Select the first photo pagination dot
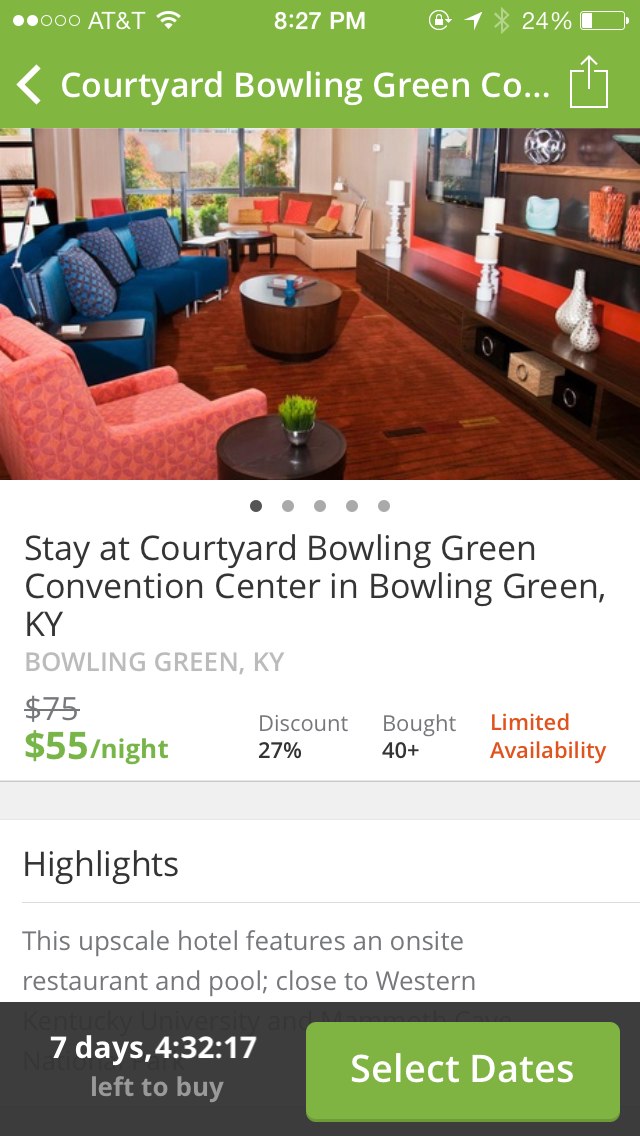This screenshot has width=640, height=1136. point(256,506)
